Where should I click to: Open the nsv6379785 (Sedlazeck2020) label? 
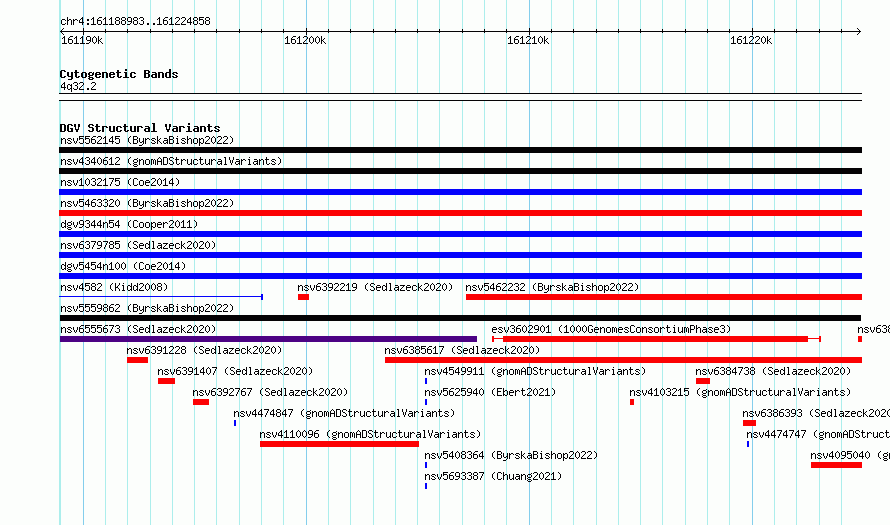click(x=138, y=245)
